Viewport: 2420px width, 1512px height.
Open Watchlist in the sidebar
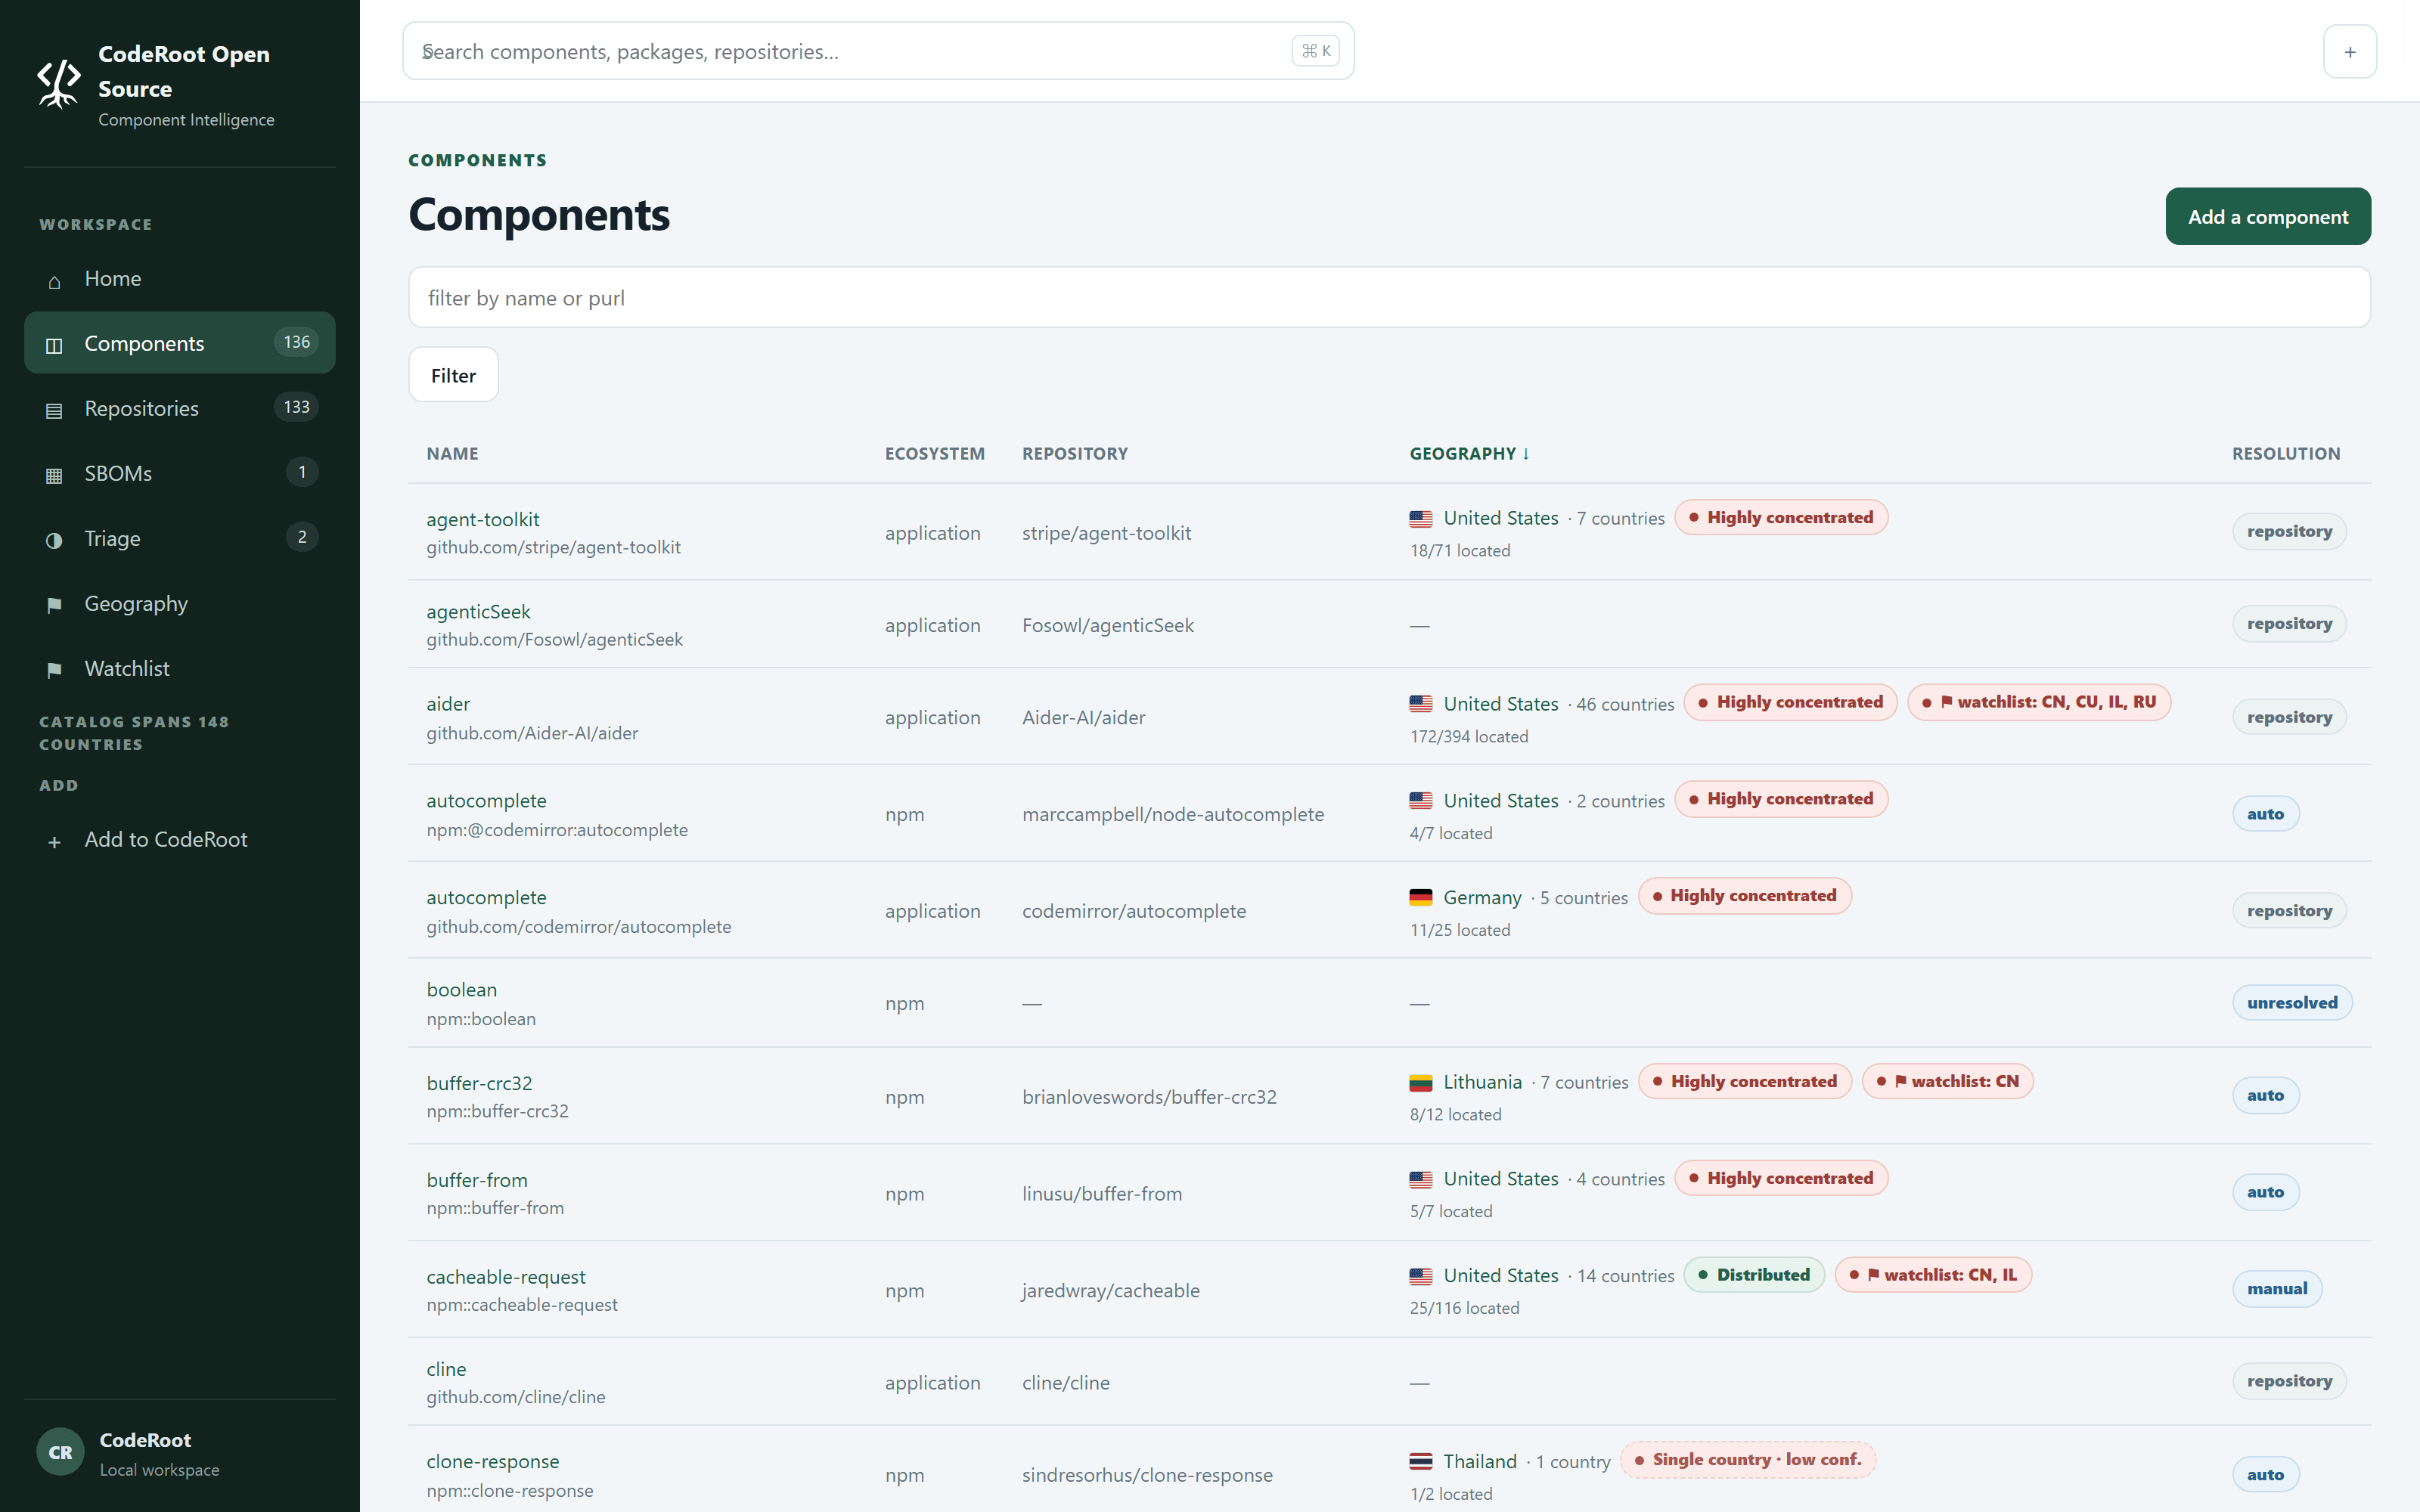tap(180, 668)
